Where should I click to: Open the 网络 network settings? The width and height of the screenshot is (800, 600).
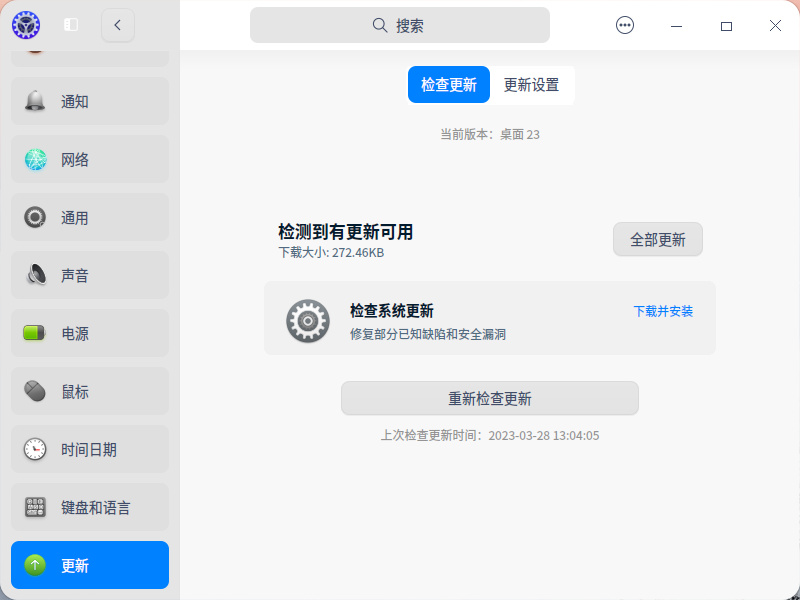click(89, 158)
